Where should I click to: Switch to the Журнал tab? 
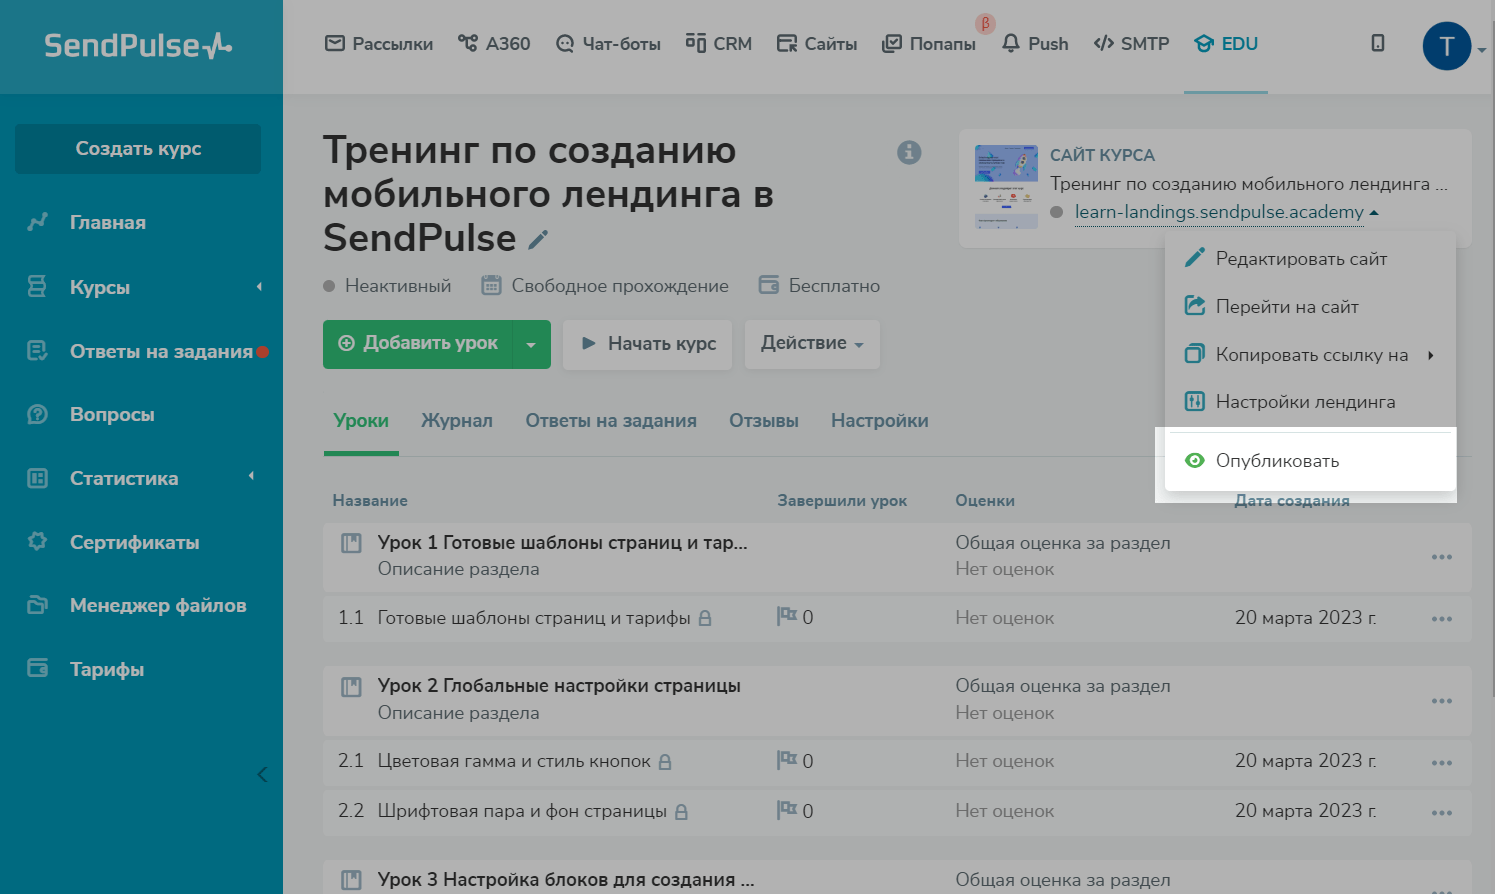click(x=456, y=421)
